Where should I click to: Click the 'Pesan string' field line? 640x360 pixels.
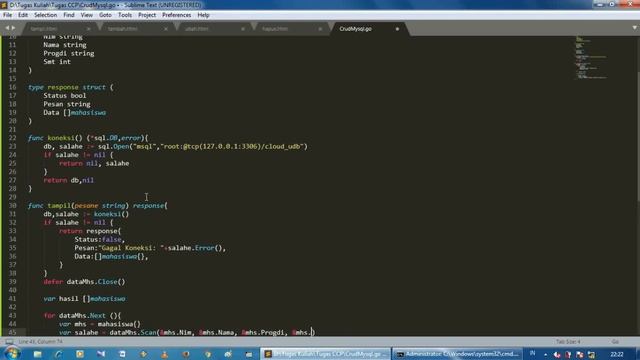(x=67, y=104)
